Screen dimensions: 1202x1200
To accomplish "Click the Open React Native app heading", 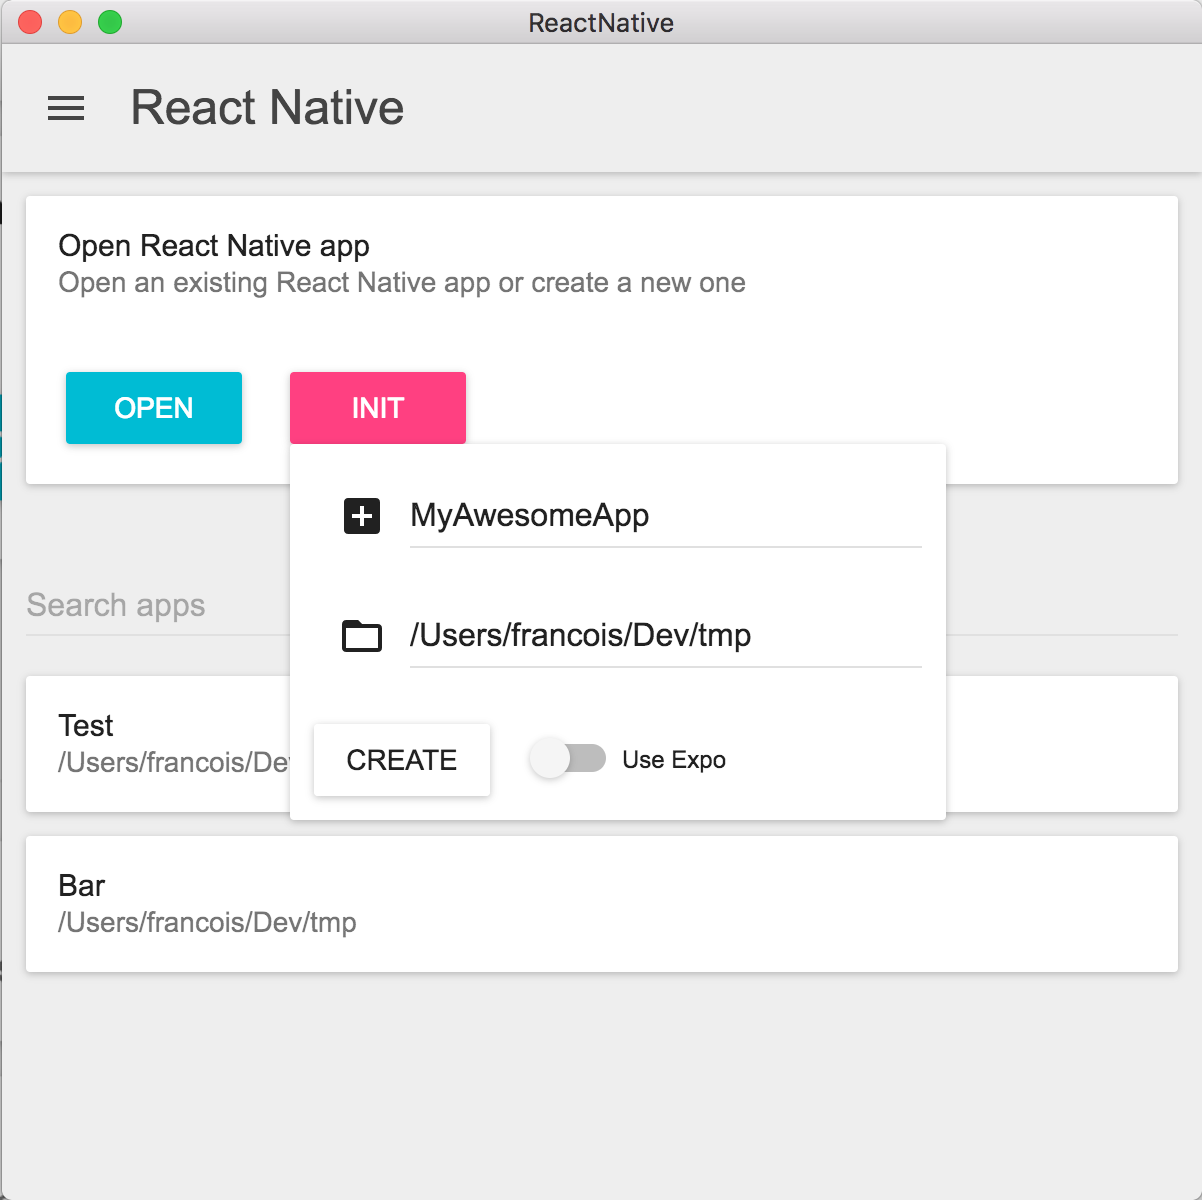I will point(214,245).
